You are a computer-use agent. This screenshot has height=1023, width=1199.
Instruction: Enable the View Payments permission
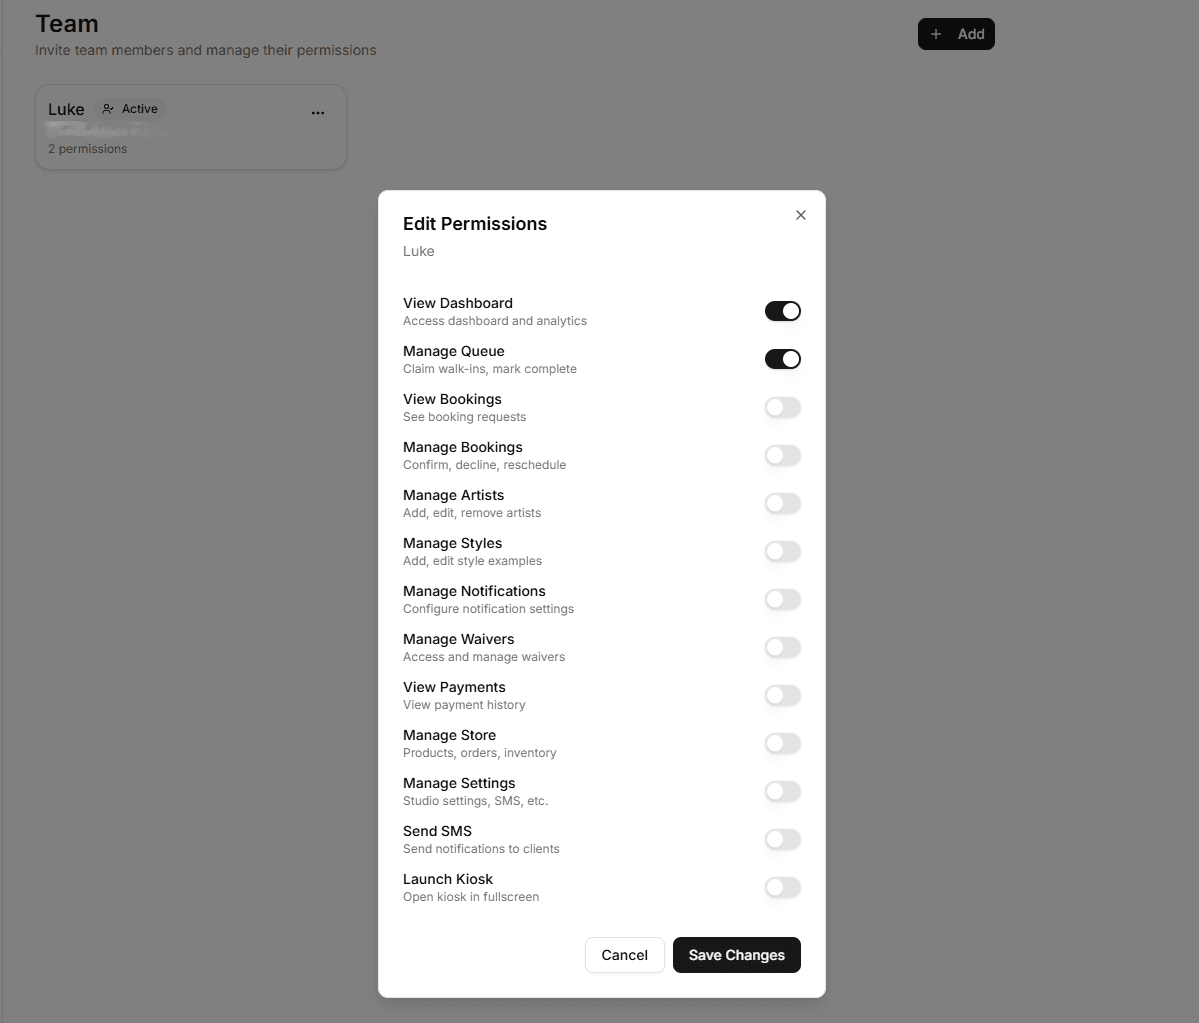783,695
